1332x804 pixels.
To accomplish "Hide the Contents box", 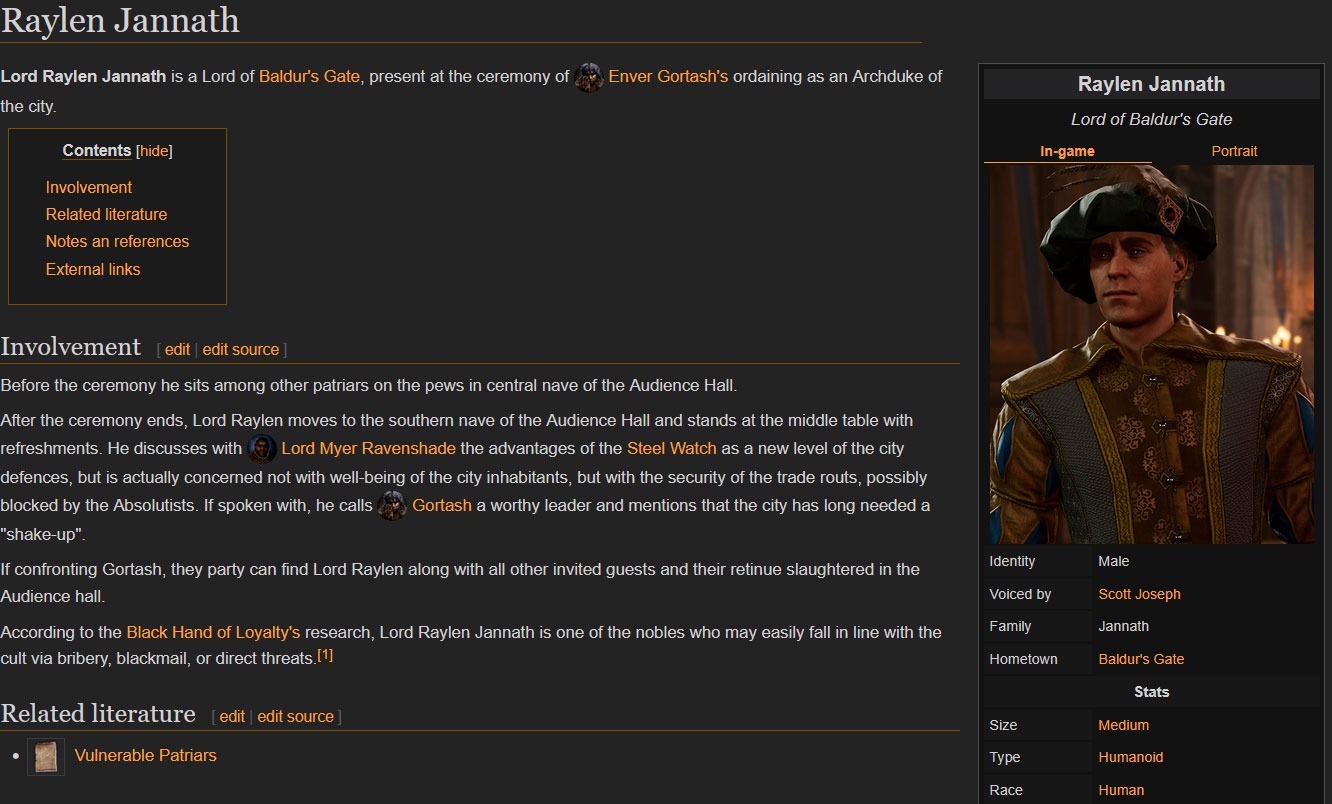I will coord(154,151).
